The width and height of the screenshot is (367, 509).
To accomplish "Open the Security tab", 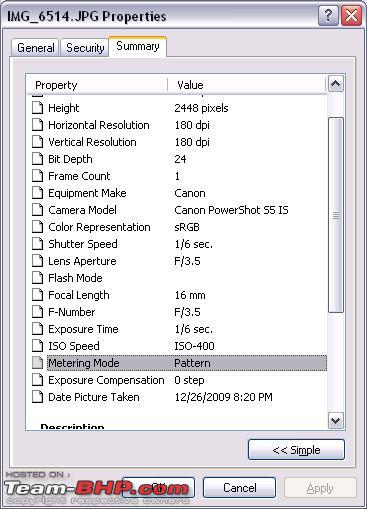I will tap(85, 48).
